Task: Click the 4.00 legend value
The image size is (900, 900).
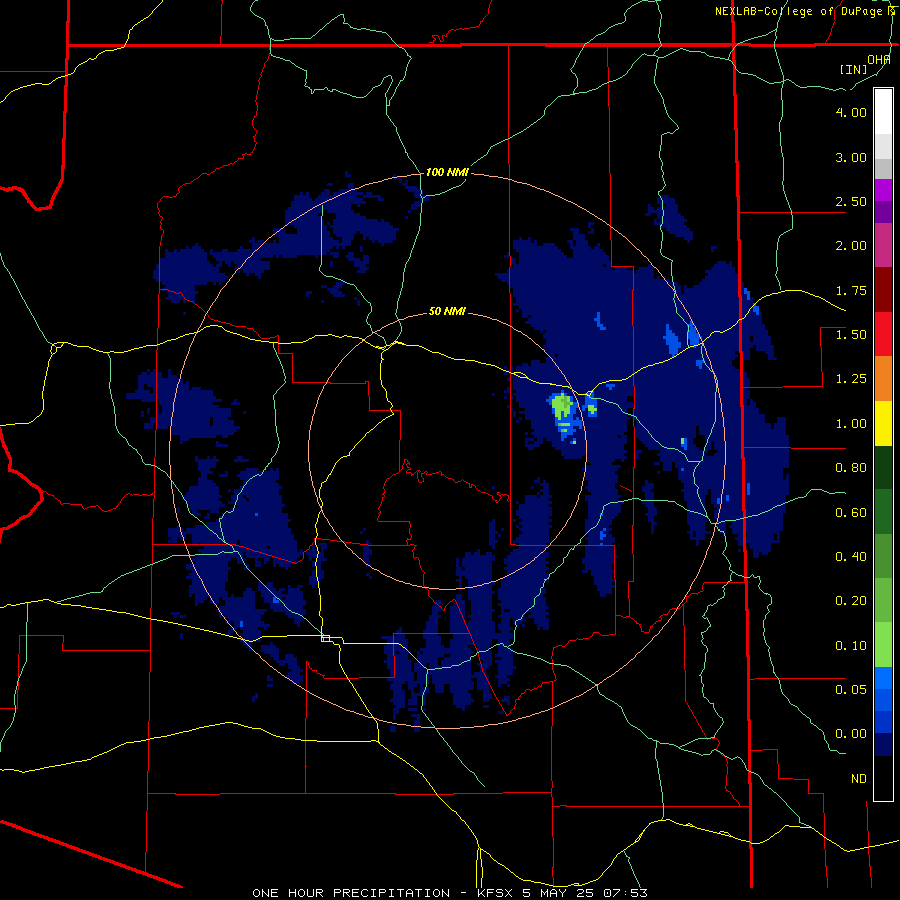Action: coord(851,112)
